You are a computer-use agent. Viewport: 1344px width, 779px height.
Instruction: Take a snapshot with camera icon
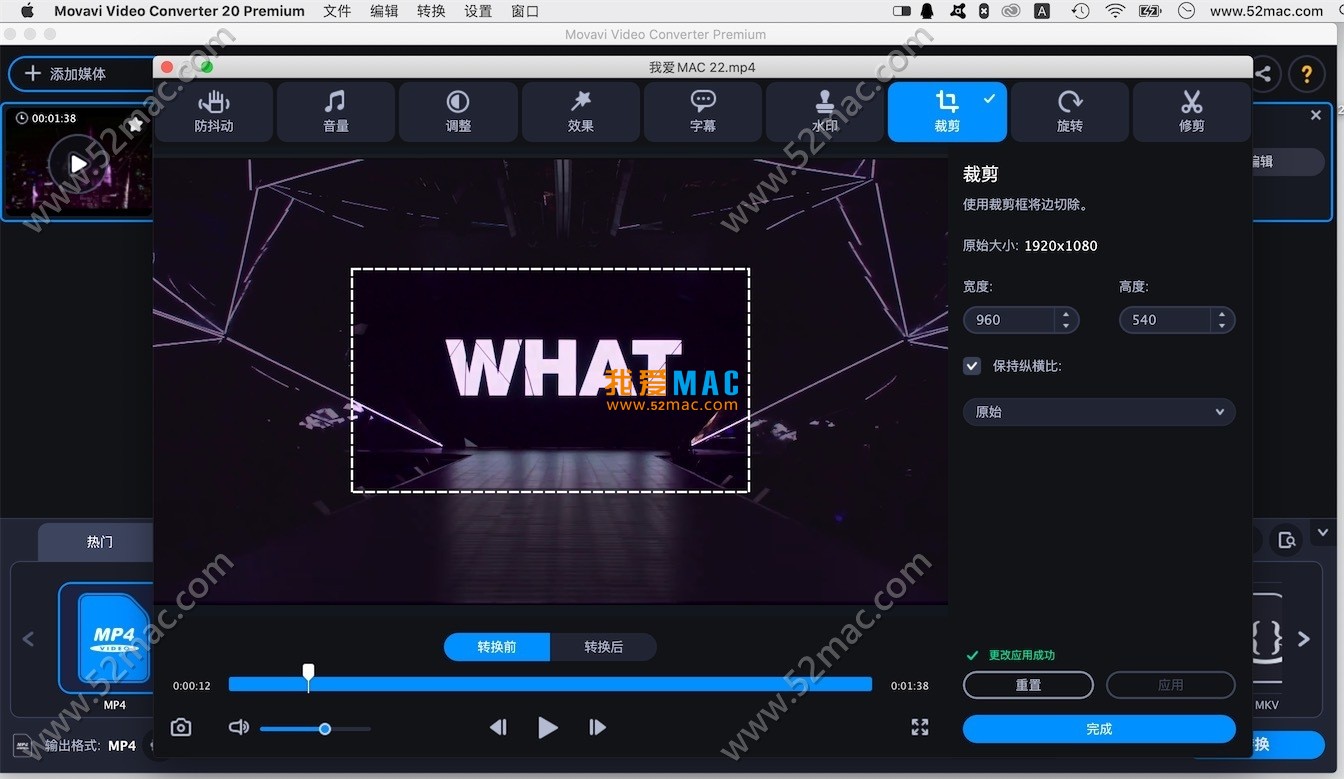(181, 727)
